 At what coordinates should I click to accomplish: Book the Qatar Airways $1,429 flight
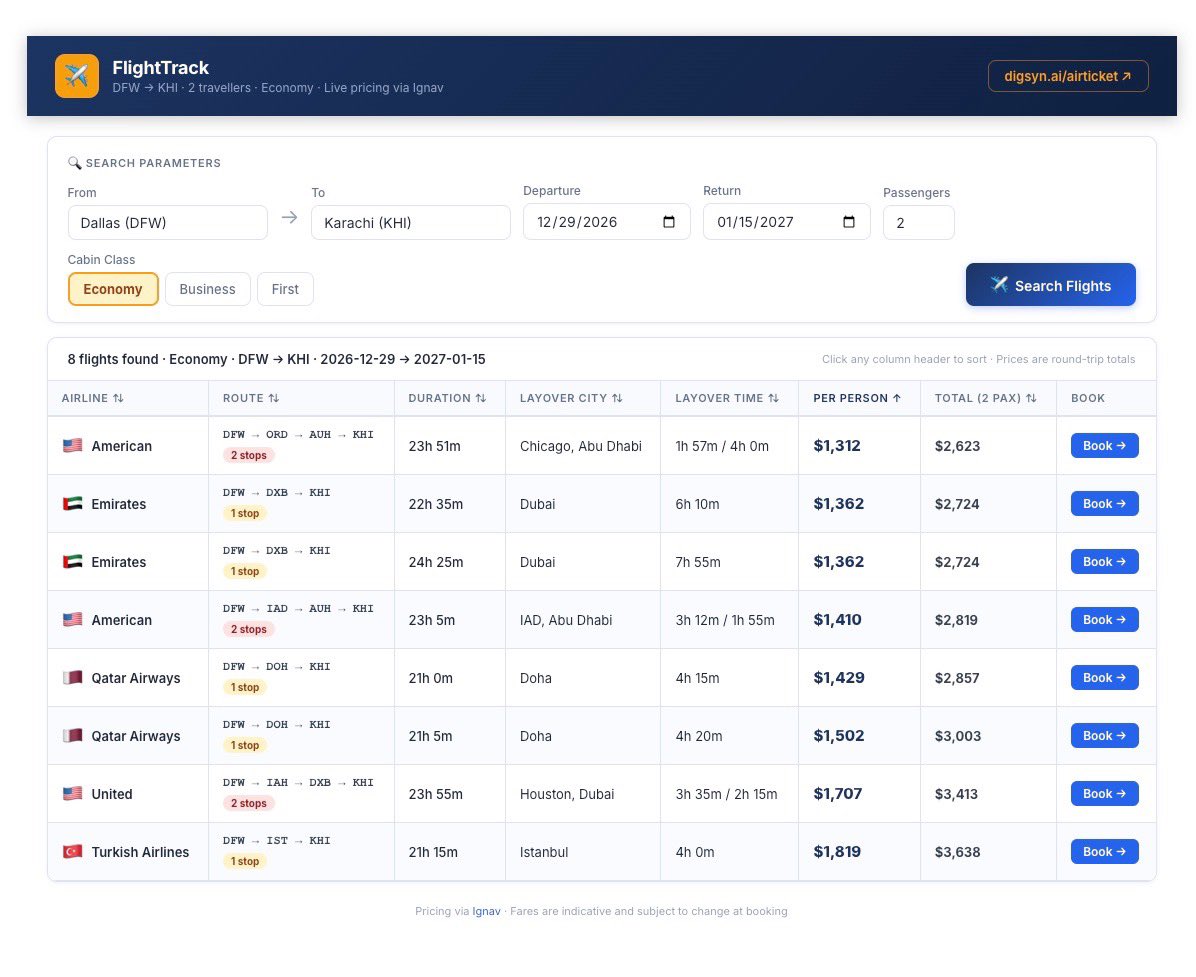[x=1104, y=677]
